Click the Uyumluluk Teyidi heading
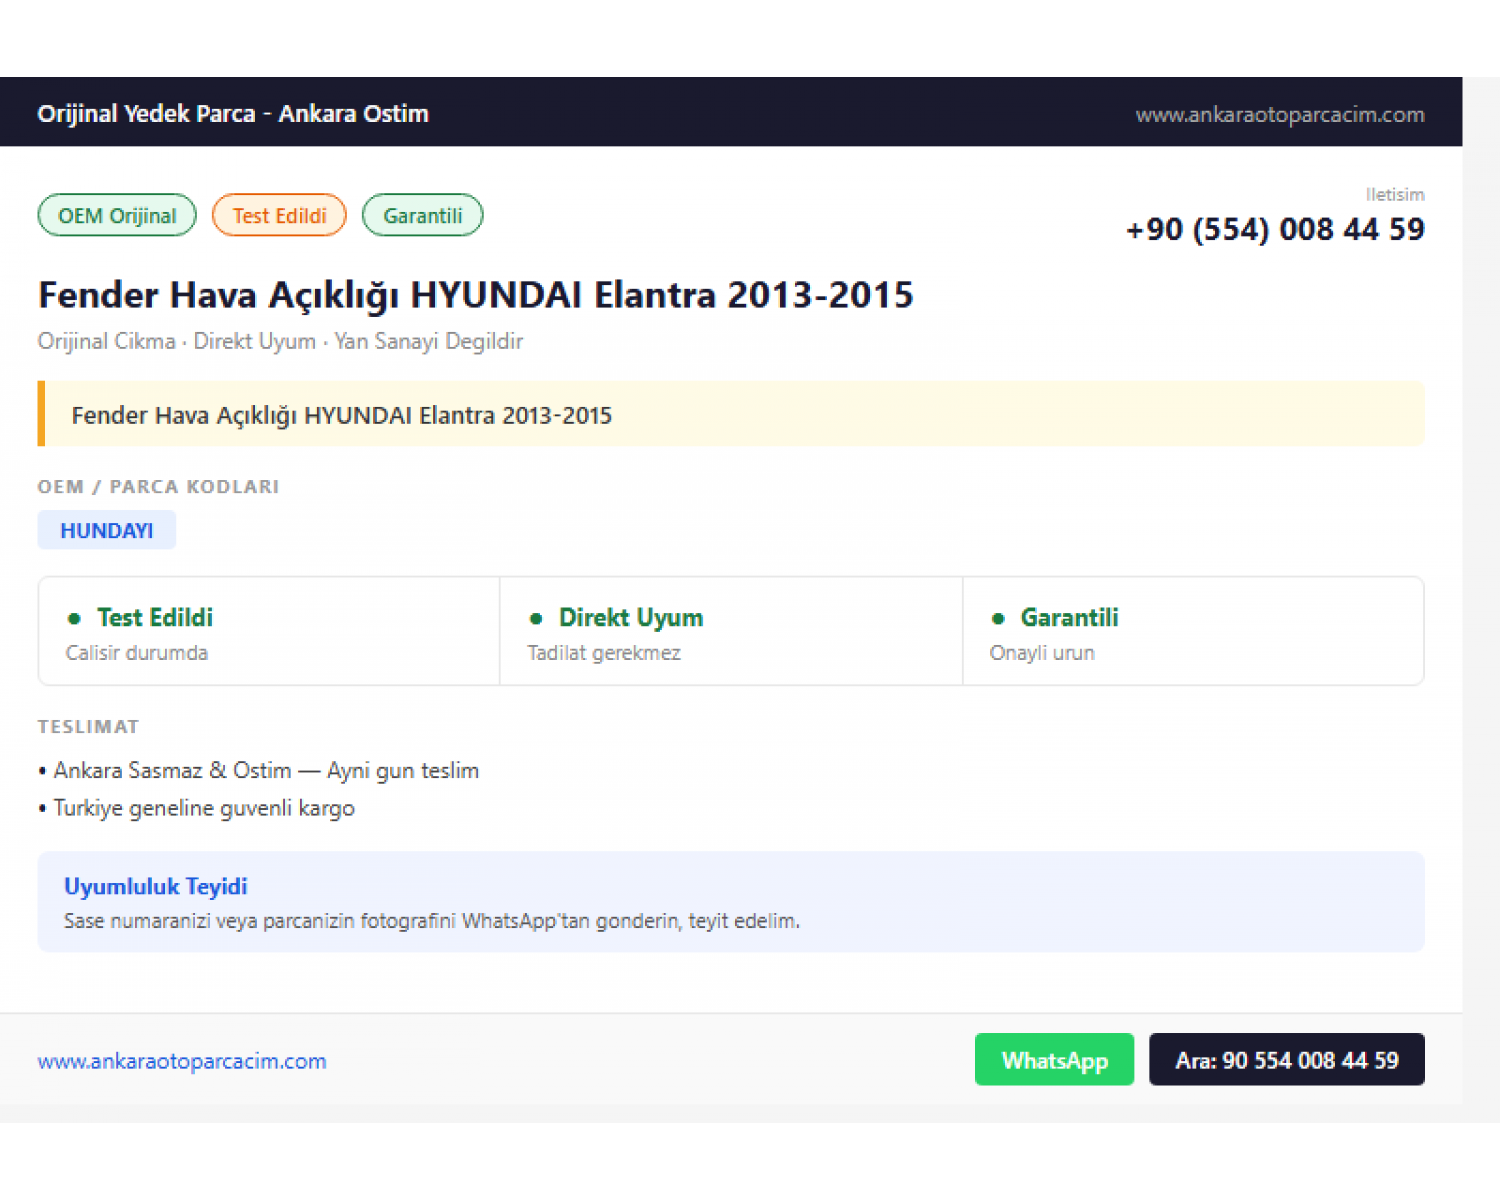 155,886
